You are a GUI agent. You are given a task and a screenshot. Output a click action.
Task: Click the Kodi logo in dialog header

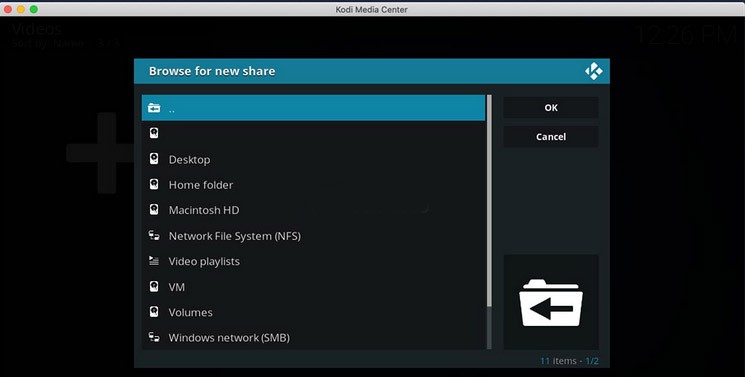[593, 71]
